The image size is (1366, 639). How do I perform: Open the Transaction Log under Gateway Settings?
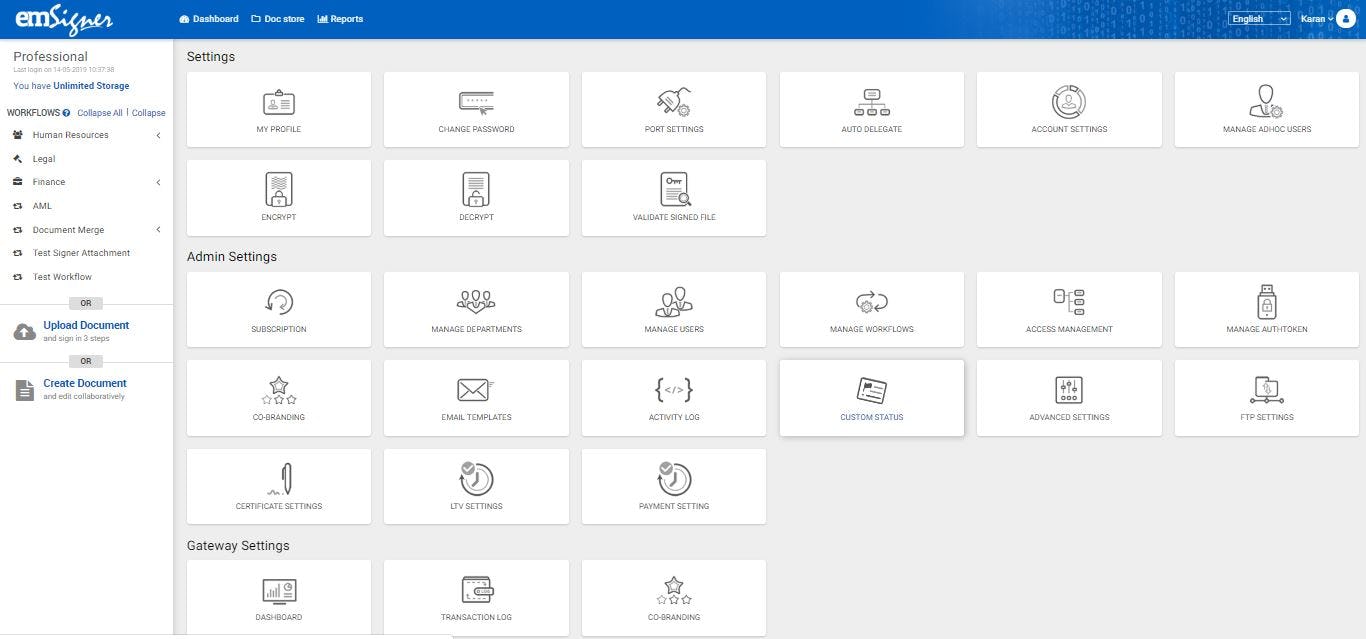[476, 597]
